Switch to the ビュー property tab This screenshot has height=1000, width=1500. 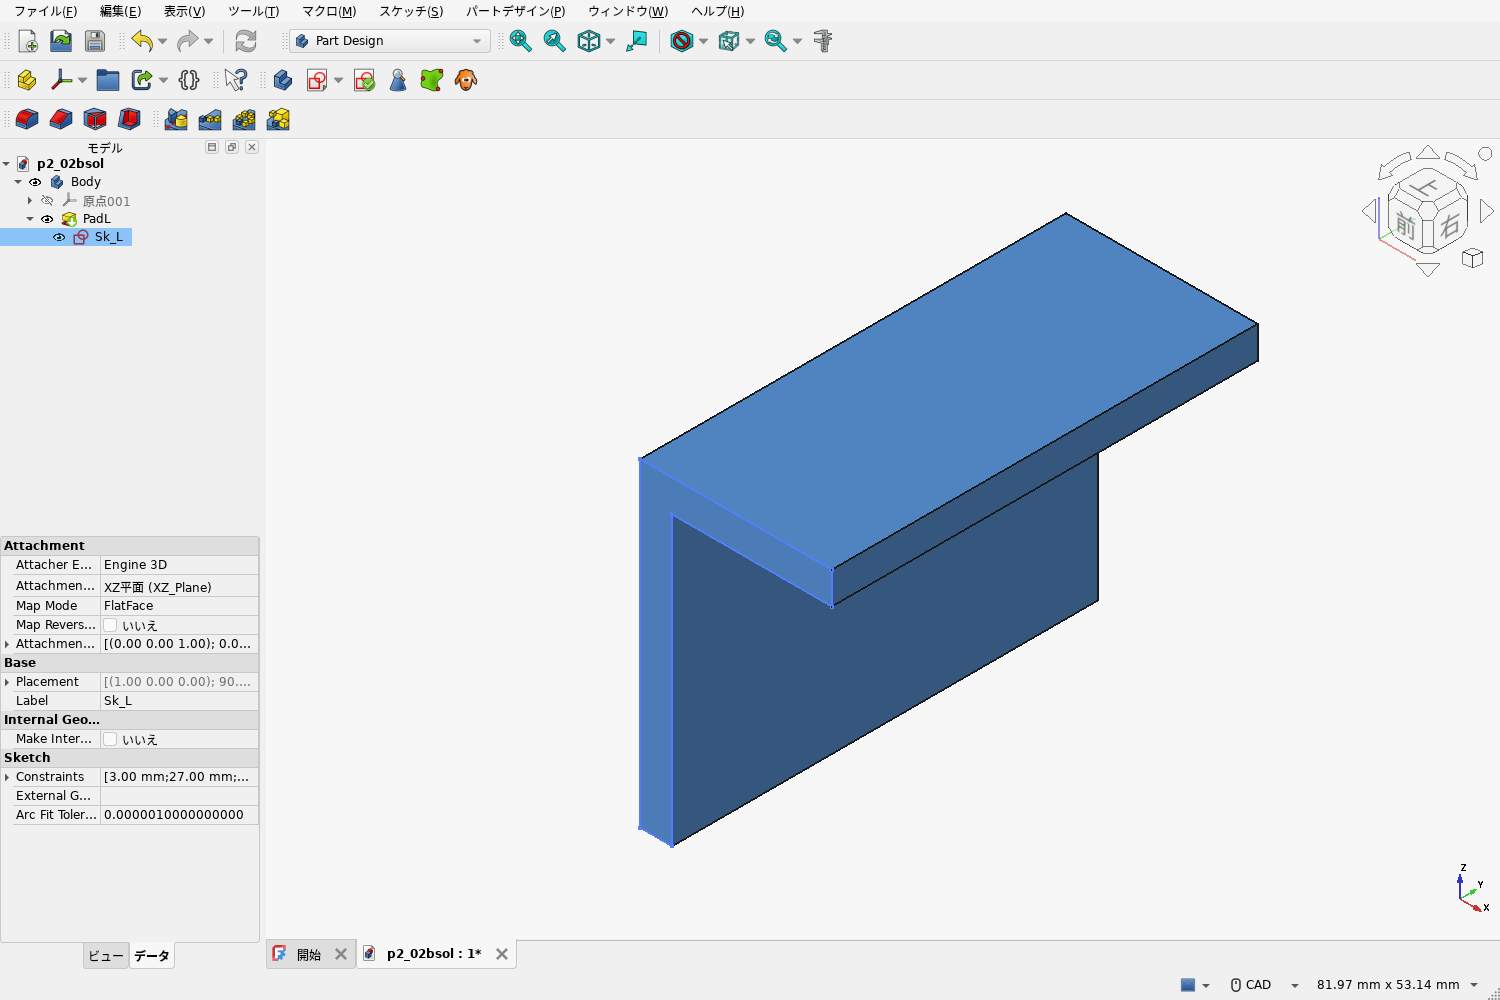coord(106,956)
